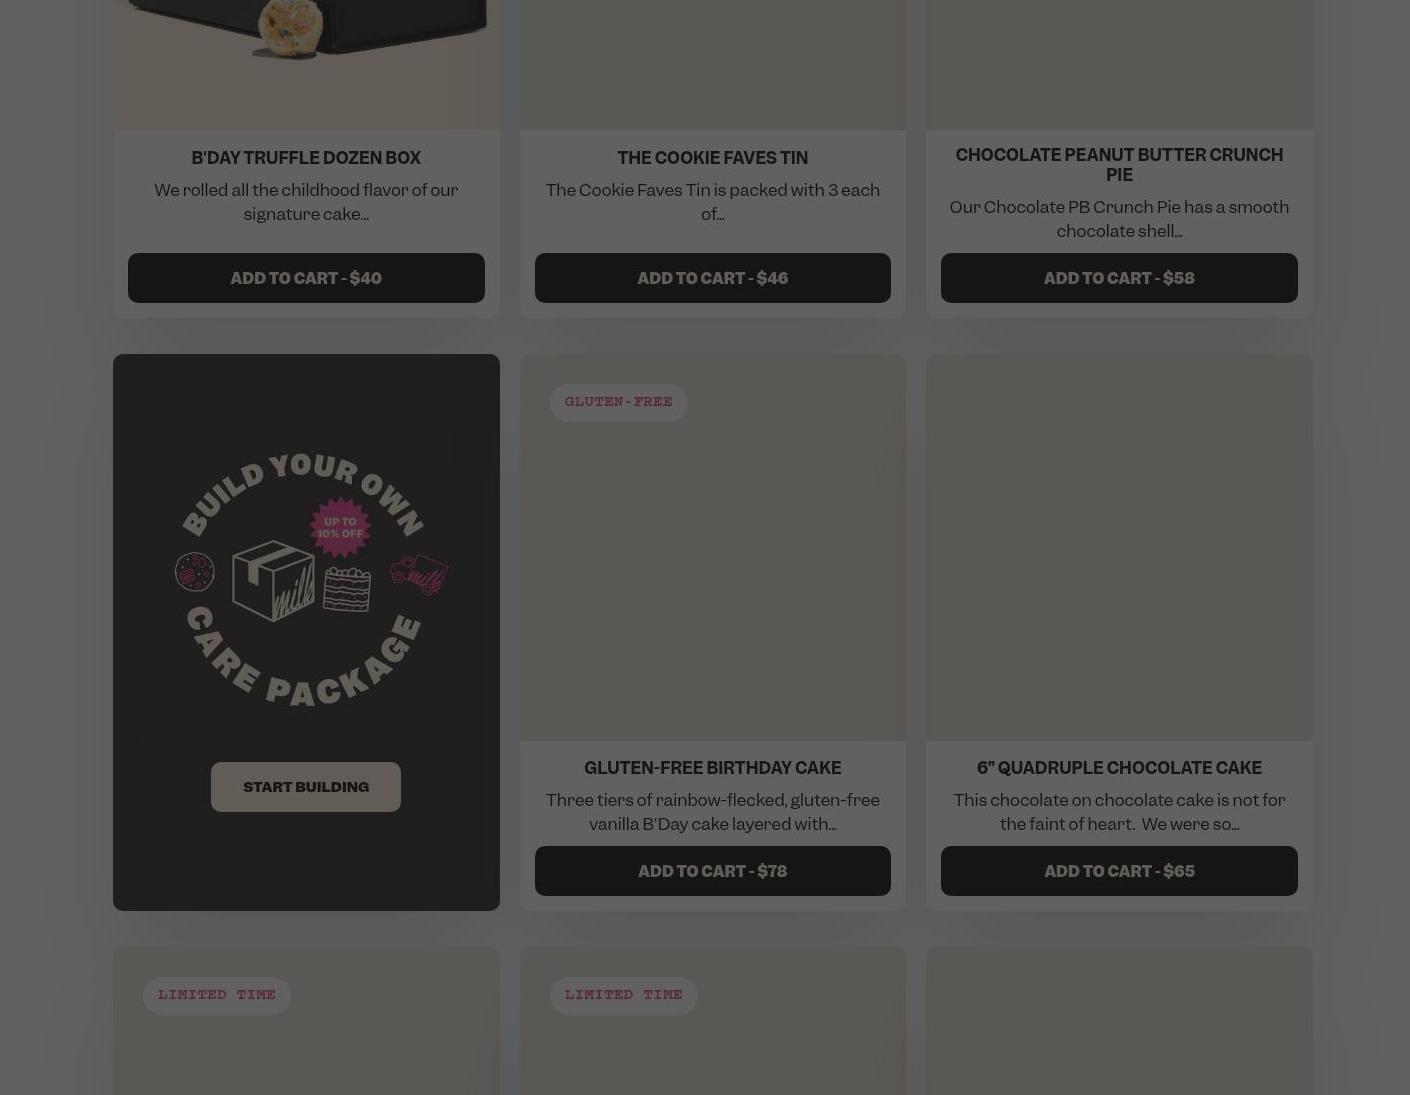1410x1095 pixels.
Task: Add Gluten-Free Birthday Cake to cart
Action: 712,871
